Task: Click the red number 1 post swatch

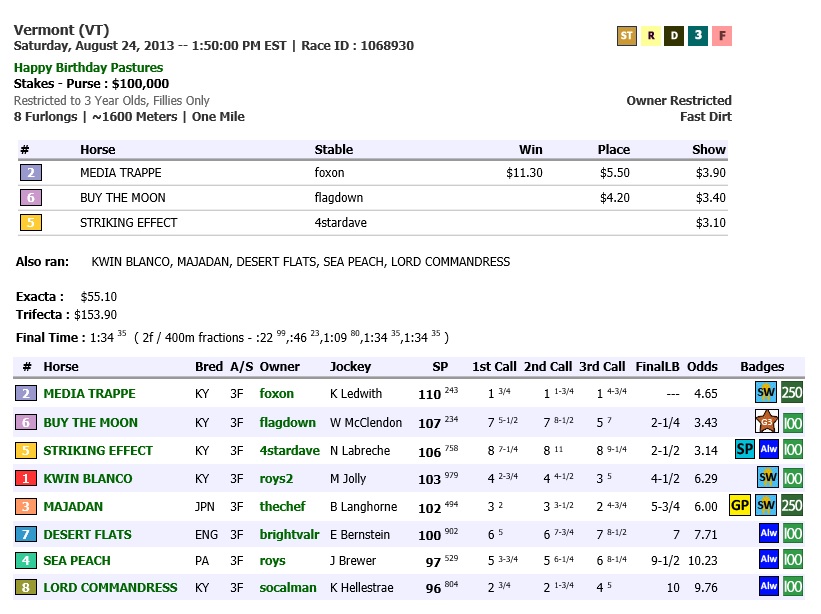Action: pos(27,478)
